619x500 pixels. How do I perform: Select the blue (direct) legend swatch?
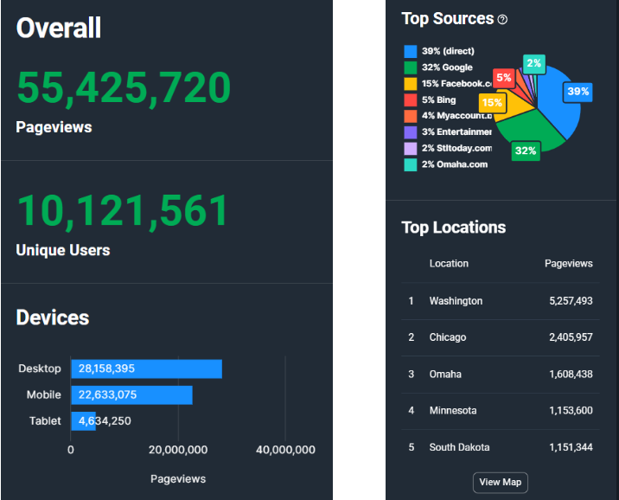click(410, 51)
